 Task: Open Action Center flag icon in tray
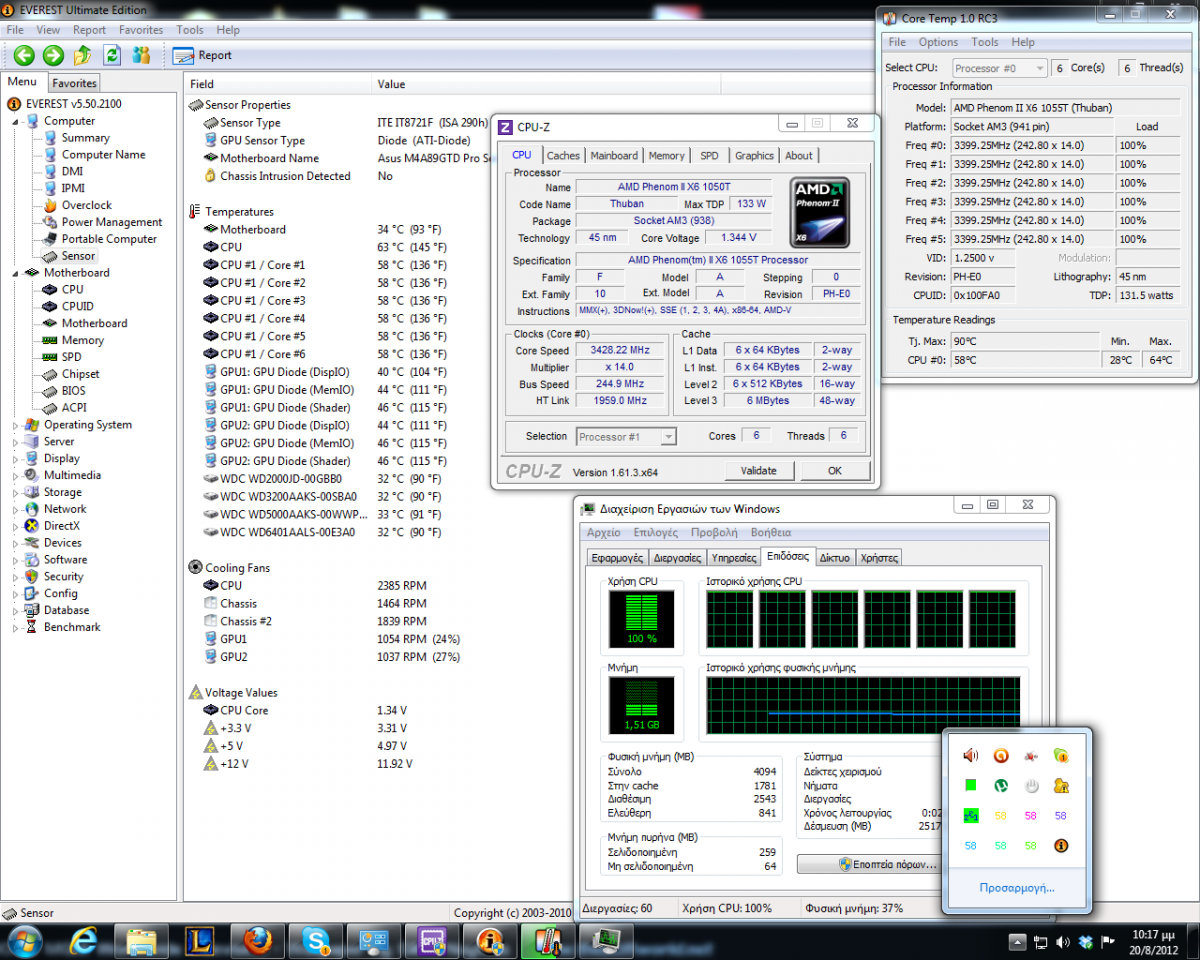[1107, 941]
